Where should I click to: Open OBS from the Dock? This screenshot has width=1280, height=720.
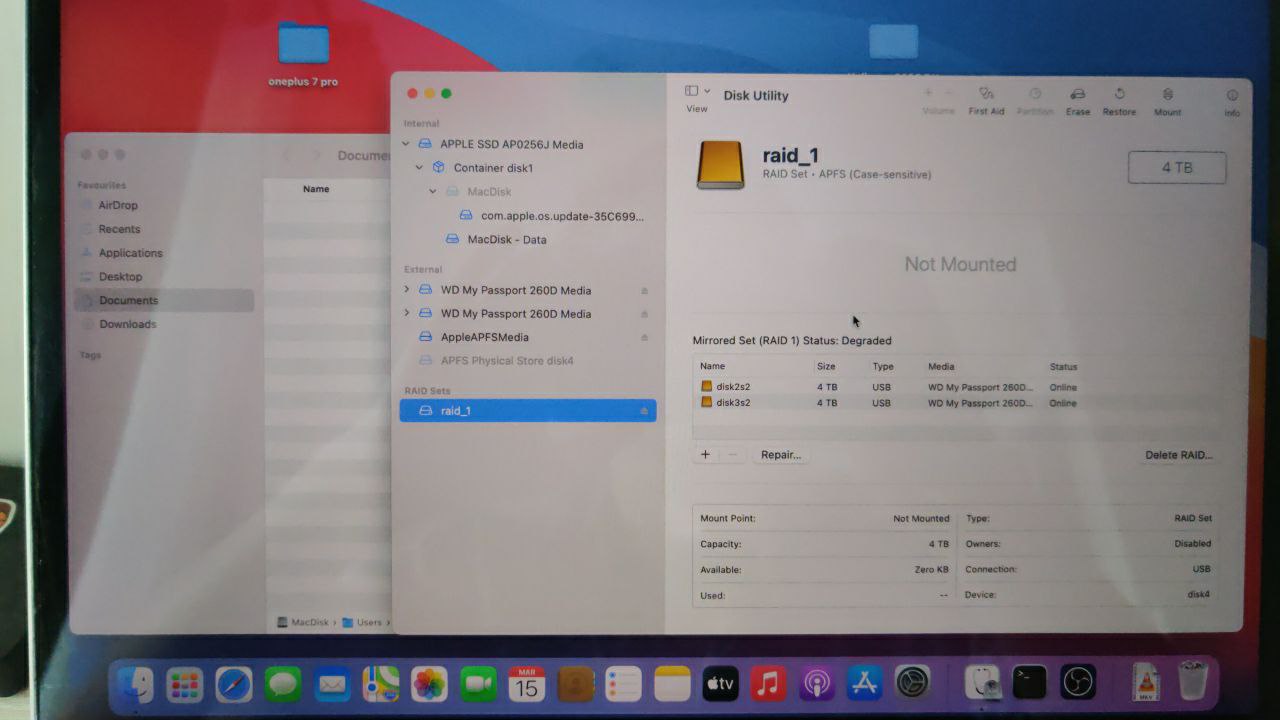pos(1078,682)
